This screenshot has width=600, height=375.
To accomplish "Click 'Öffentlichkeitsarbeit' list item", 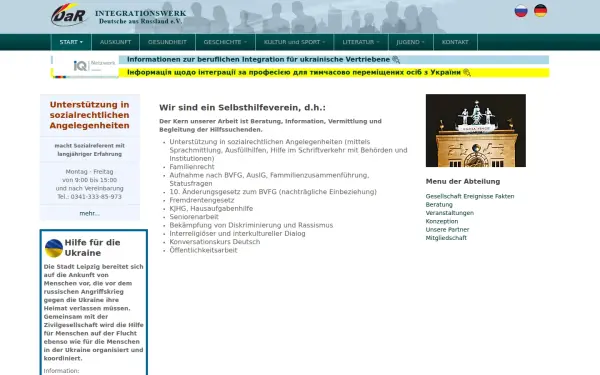I will tap(203, 250).
